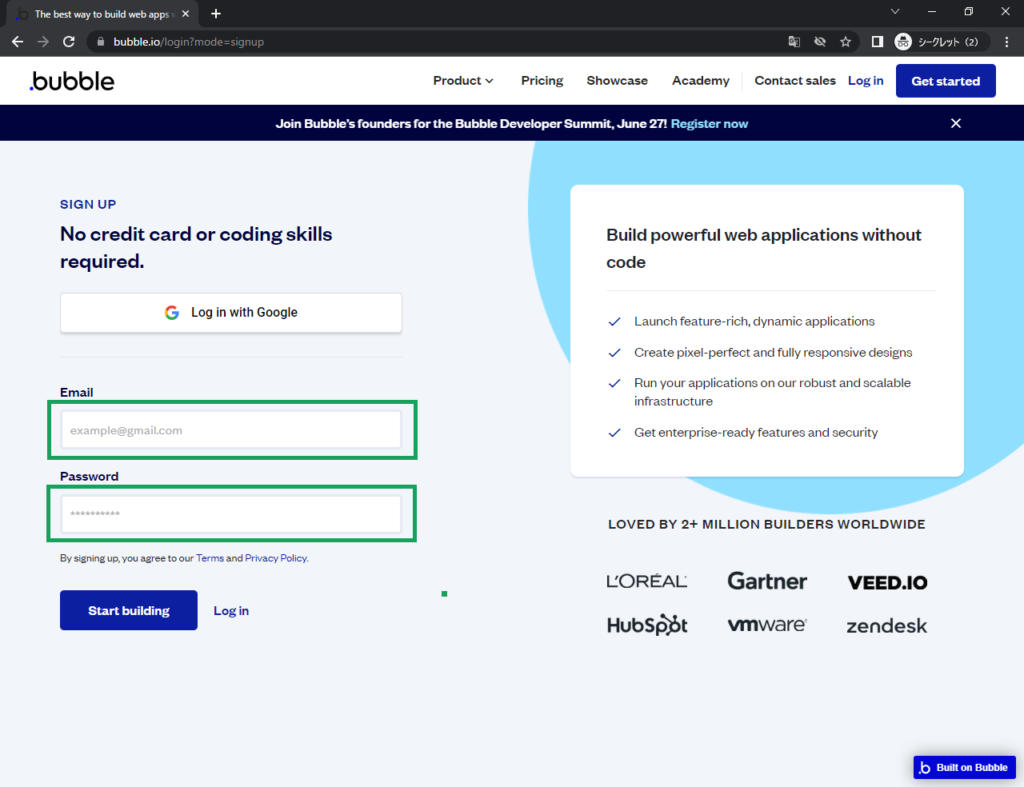The width and height of the screenshot is (1024, 787).
Task: Follow the Register now link in banner
Action: coord(709,124)
